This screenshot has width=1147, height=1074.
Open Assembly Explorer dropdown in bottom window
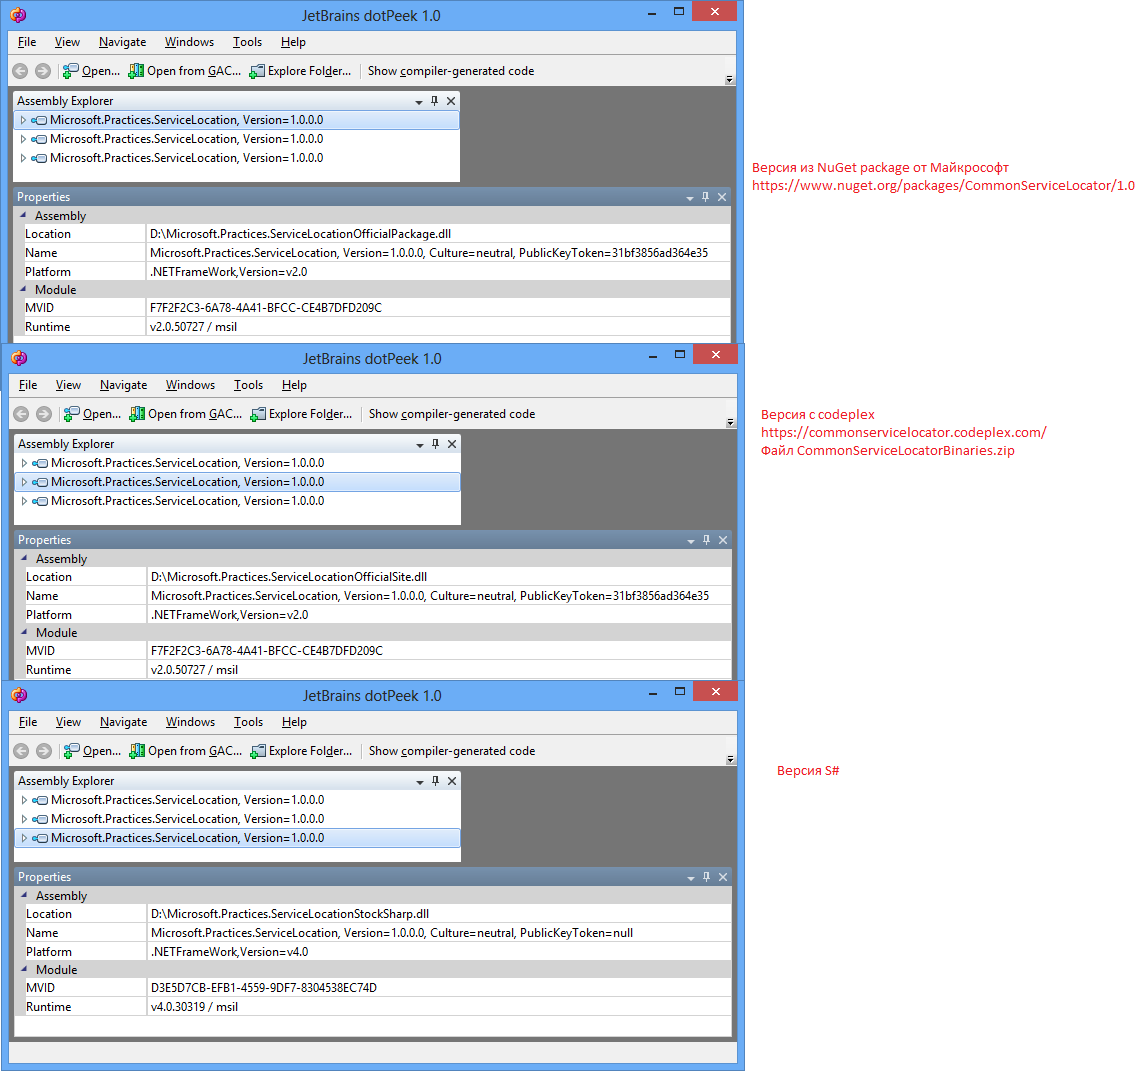(420, 783)
